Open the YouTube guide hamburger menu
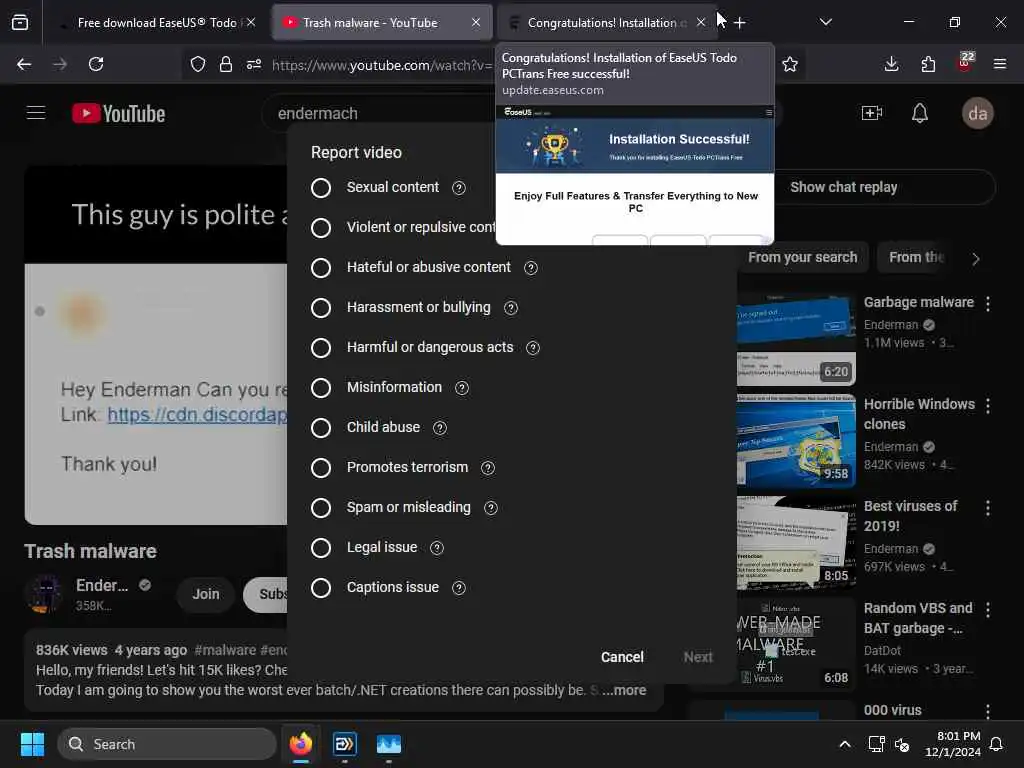 click(36, 113)
